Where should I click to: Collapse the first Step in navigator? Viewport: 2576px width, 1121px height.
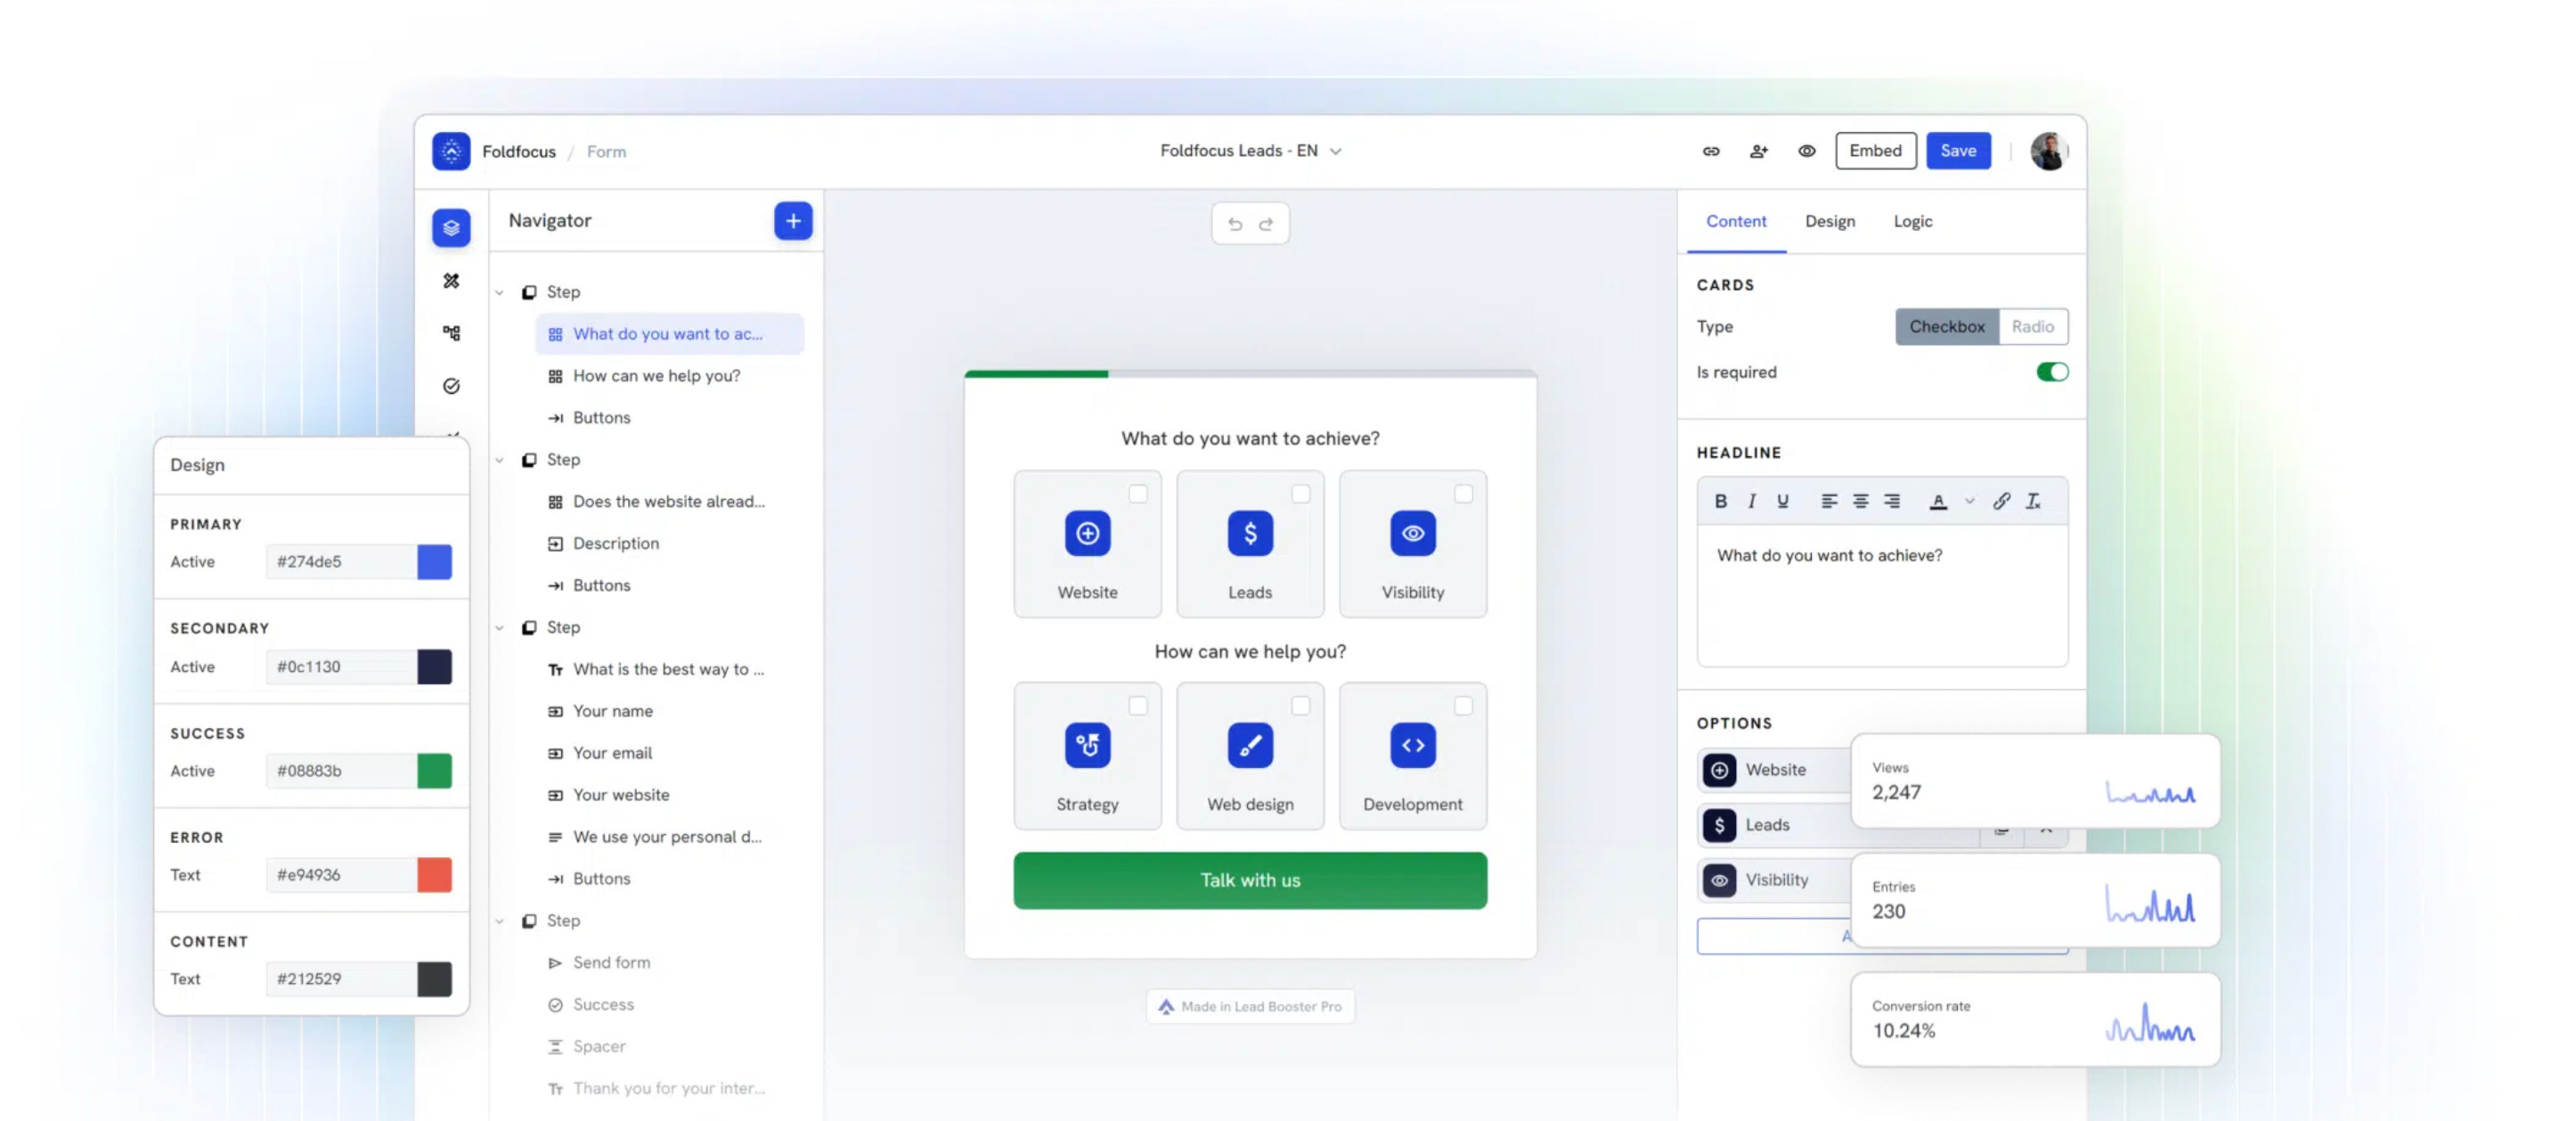coord(499,292)
